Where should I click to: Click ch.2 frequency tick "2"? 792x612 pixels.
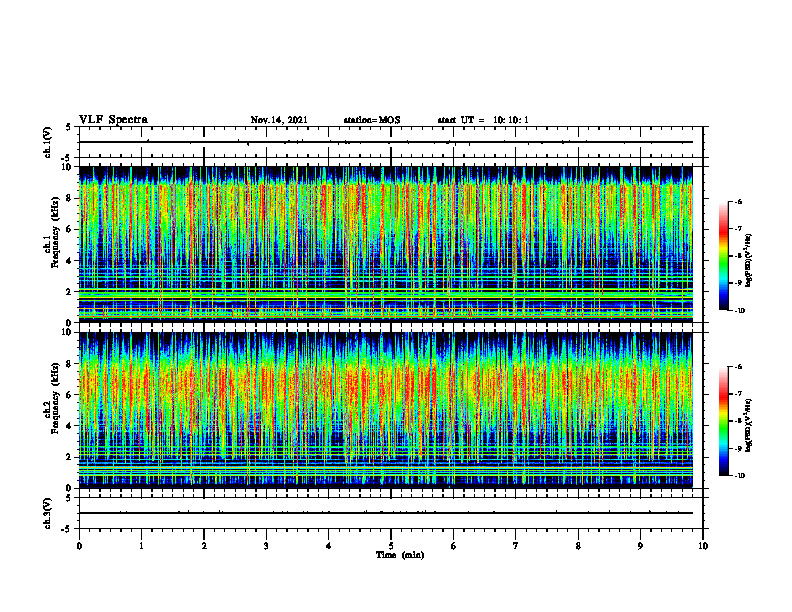tap(70, 457)
